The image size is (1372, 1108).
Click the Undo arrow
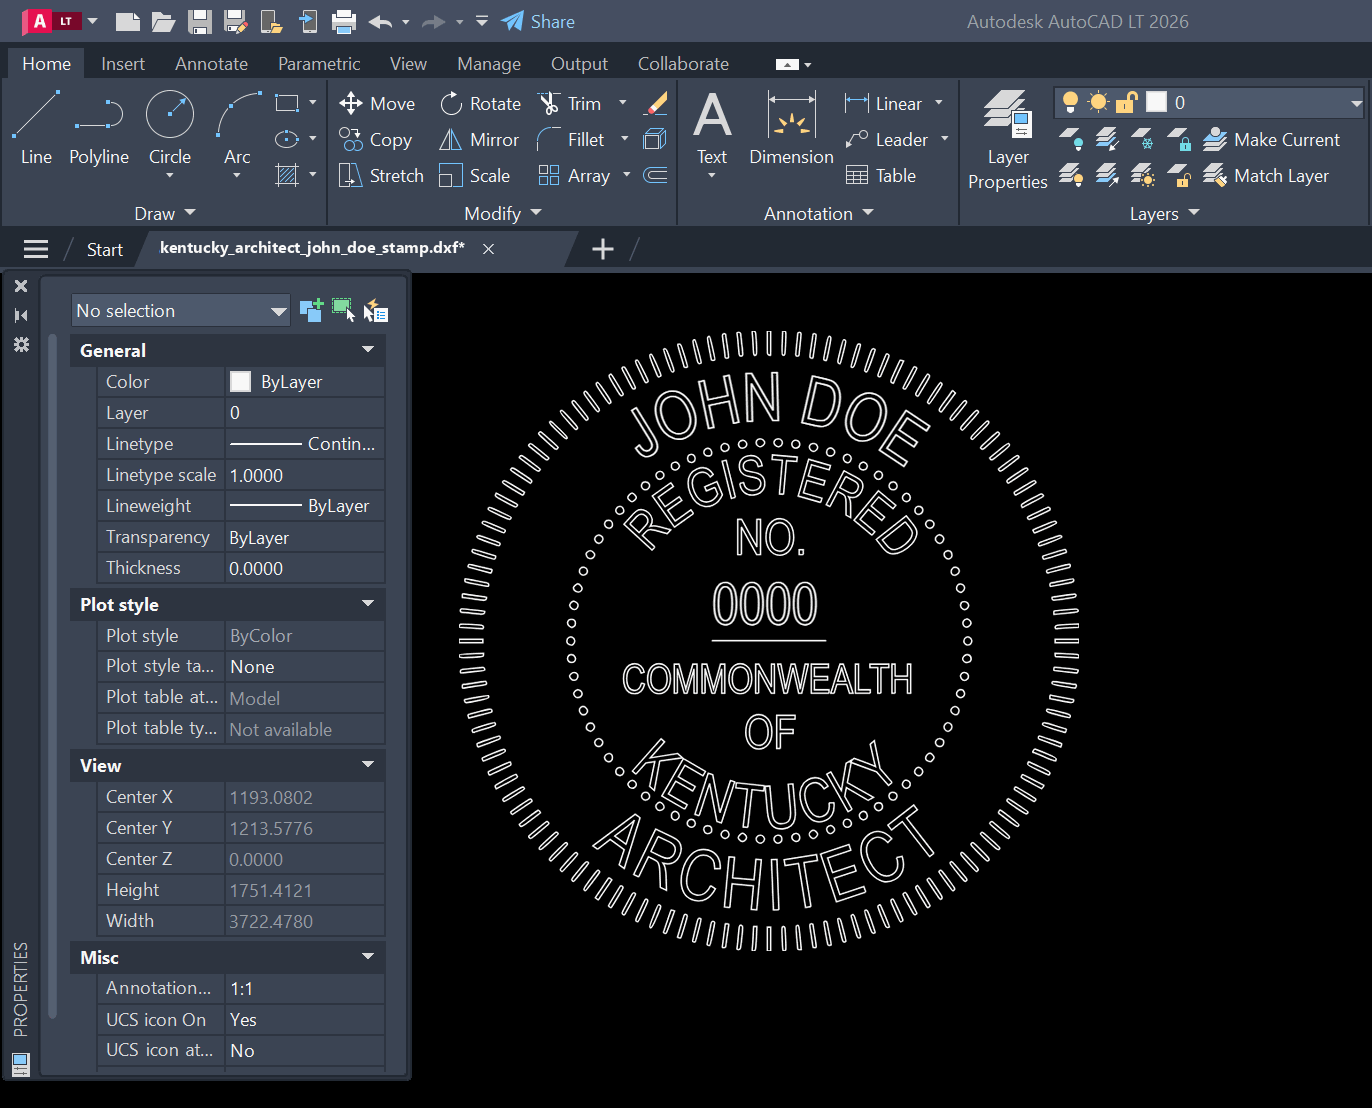[x=380, y=21]
